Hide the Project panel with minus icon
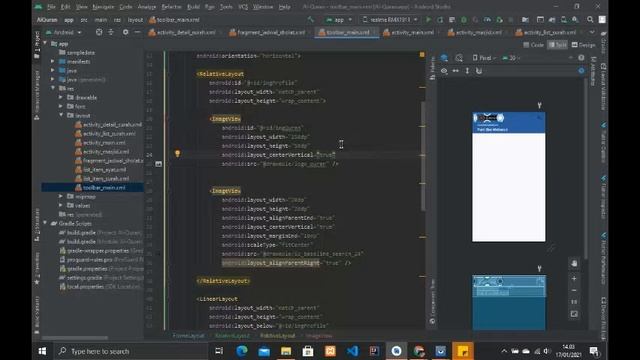The height and width of the screenshot is (360, 640). pyautogui.click(x=137, y=32)
